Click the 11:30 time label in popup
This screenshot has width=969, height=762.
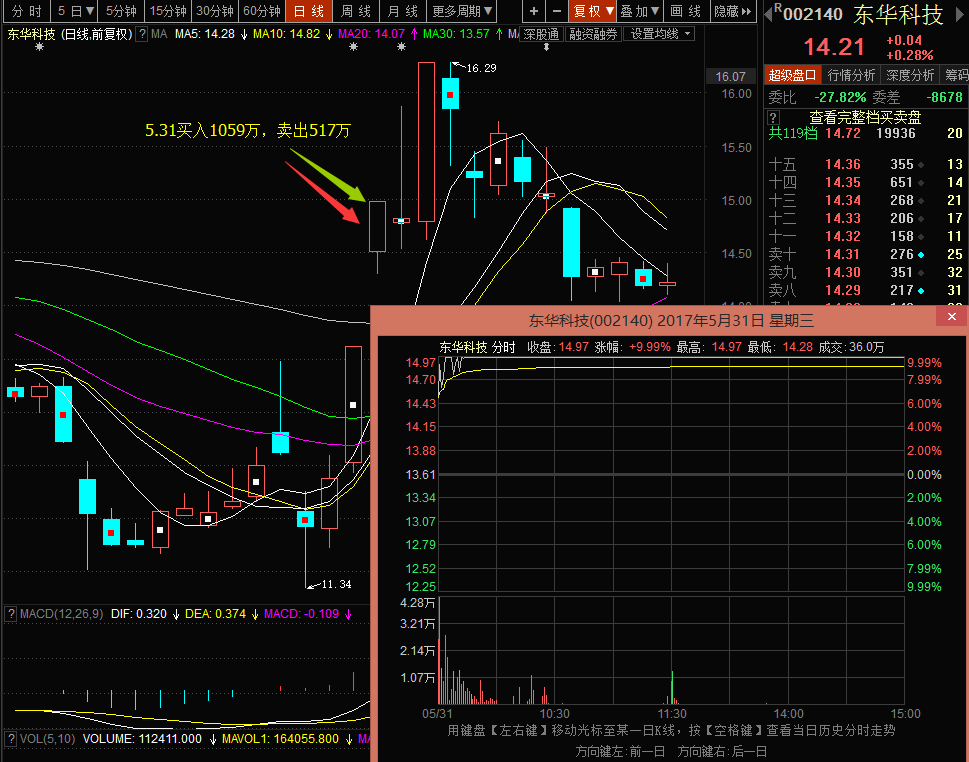pos(672,714)
